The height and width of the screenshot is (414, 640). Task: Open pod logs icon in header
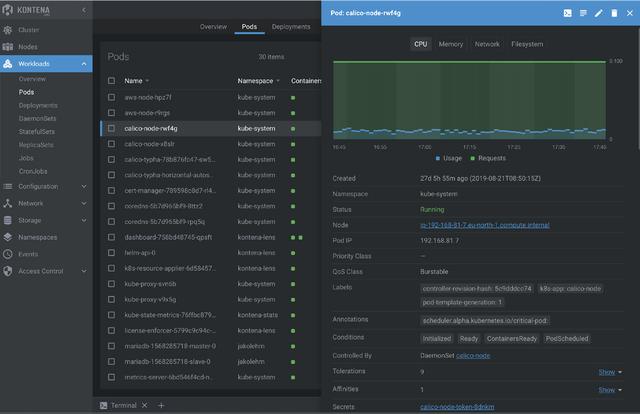[x=583, y=13]
